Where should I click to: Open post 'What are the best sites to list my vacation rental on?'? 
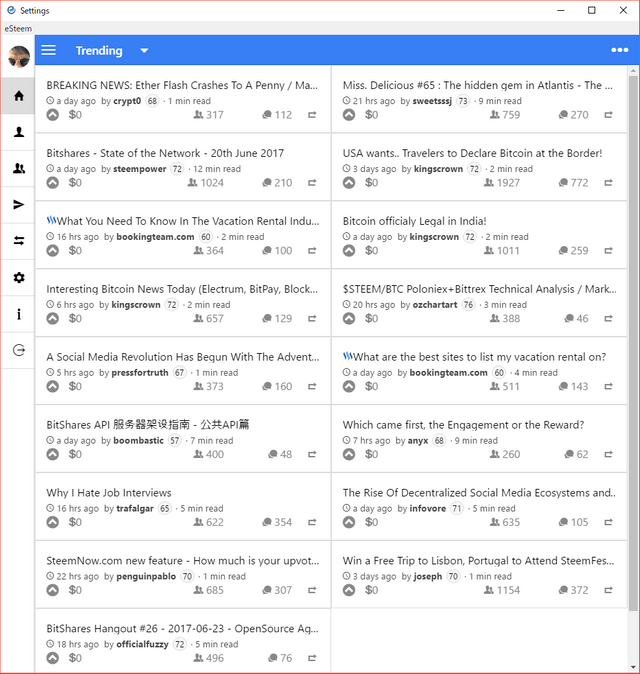[475, 357]
